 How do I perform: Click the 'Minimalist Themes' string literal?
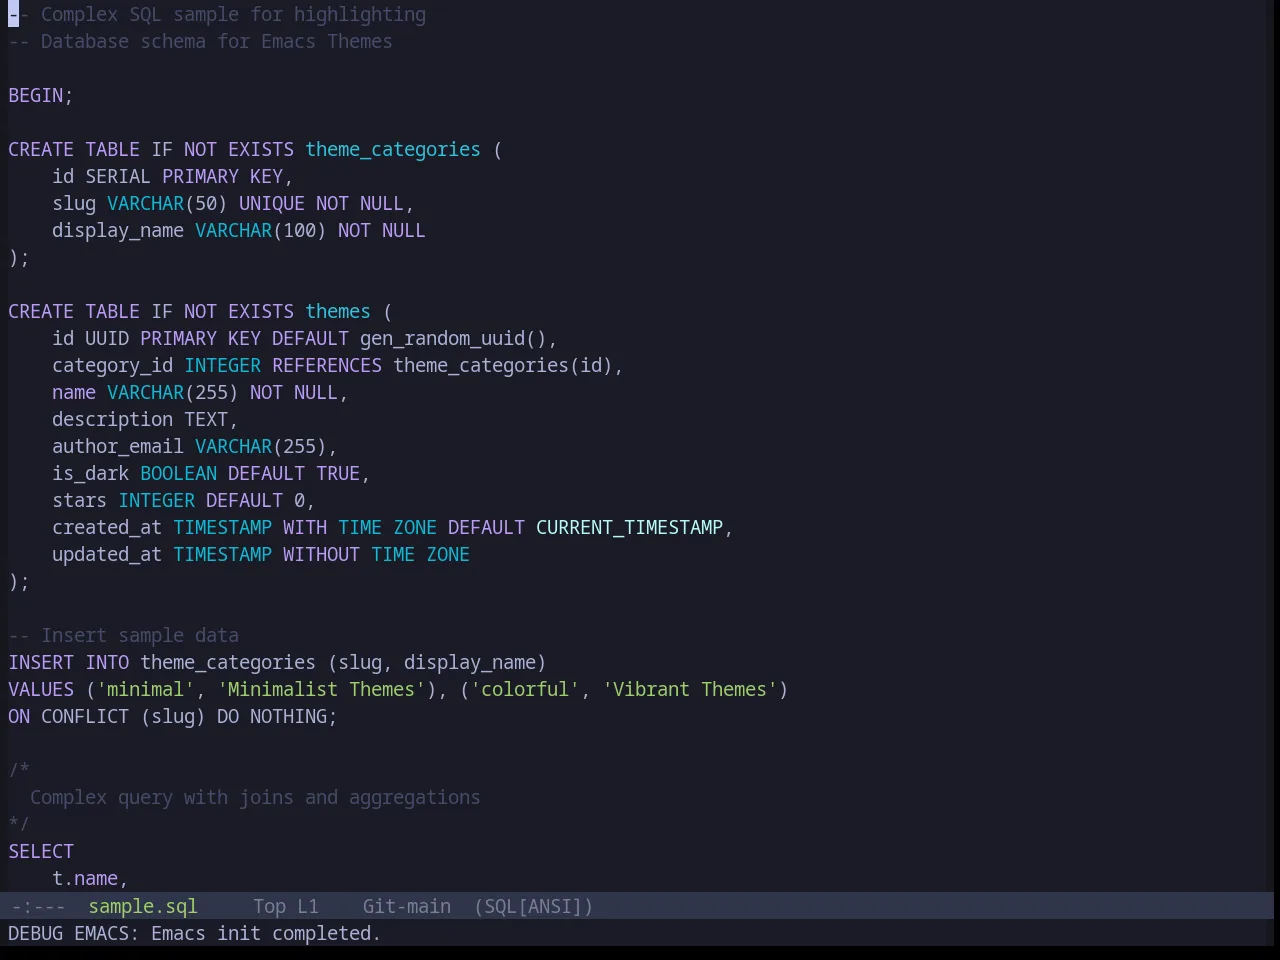click(x=321, y=689)
